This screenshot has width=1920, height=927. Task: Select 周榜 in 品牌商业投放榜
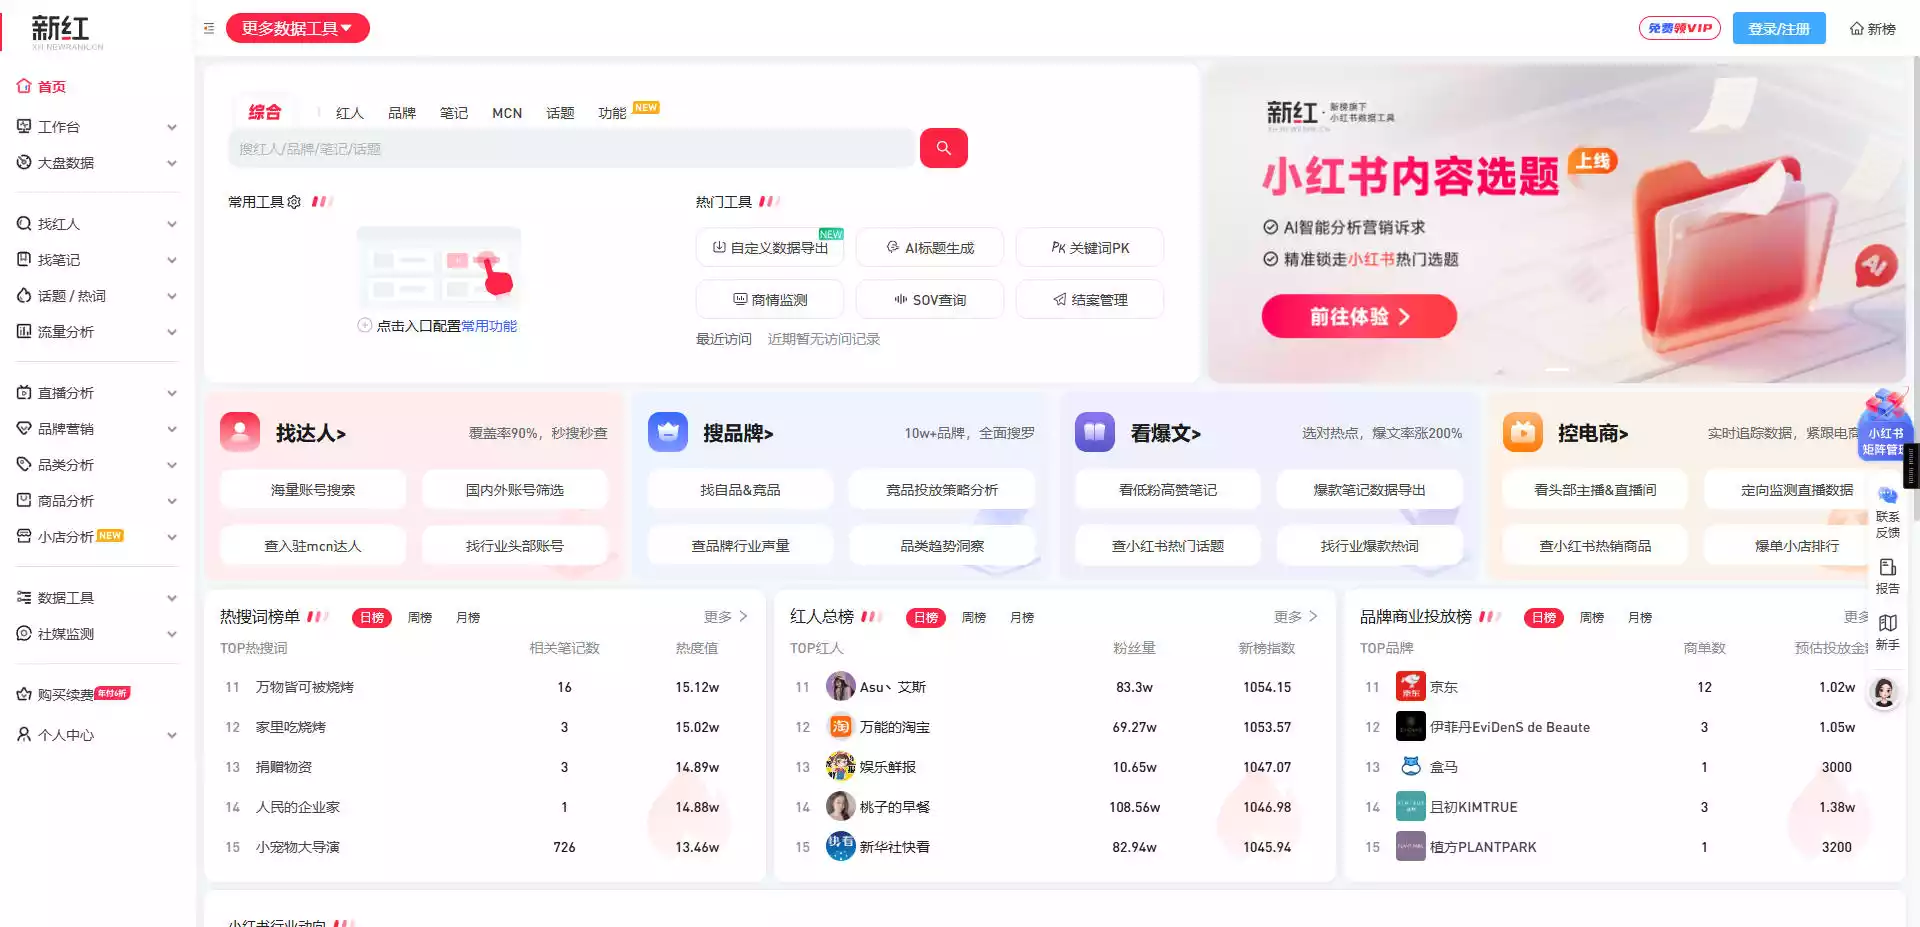(1592, 618)
